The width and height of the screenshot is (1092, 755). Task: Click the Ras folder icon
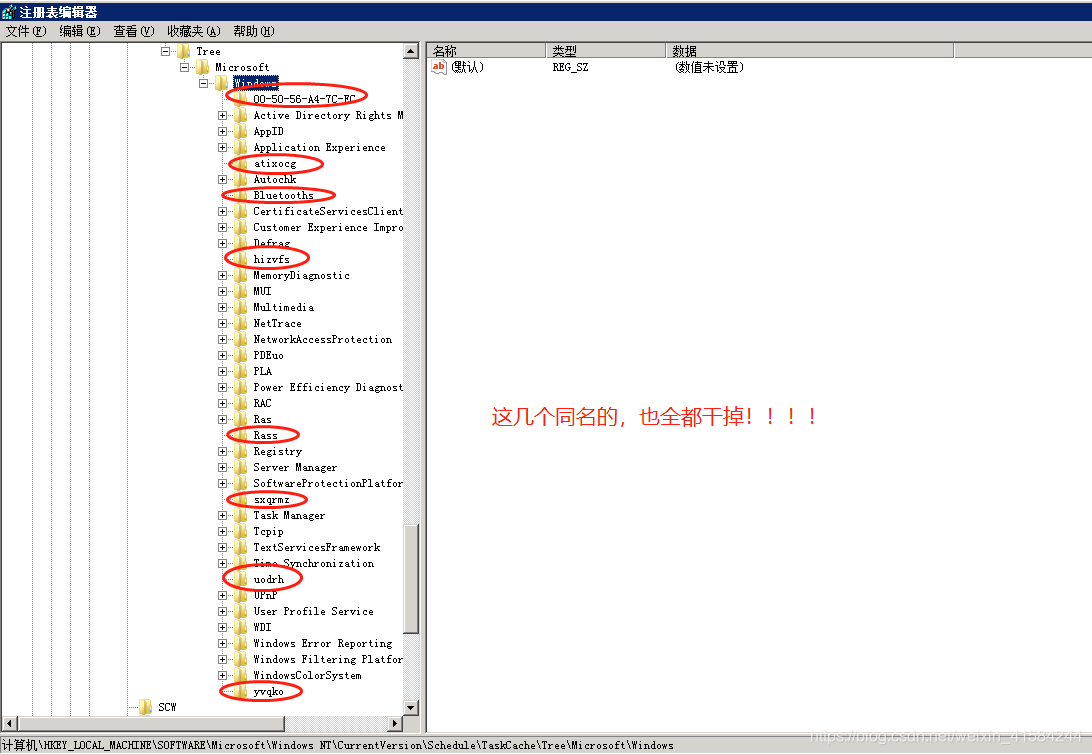(241, 419)
